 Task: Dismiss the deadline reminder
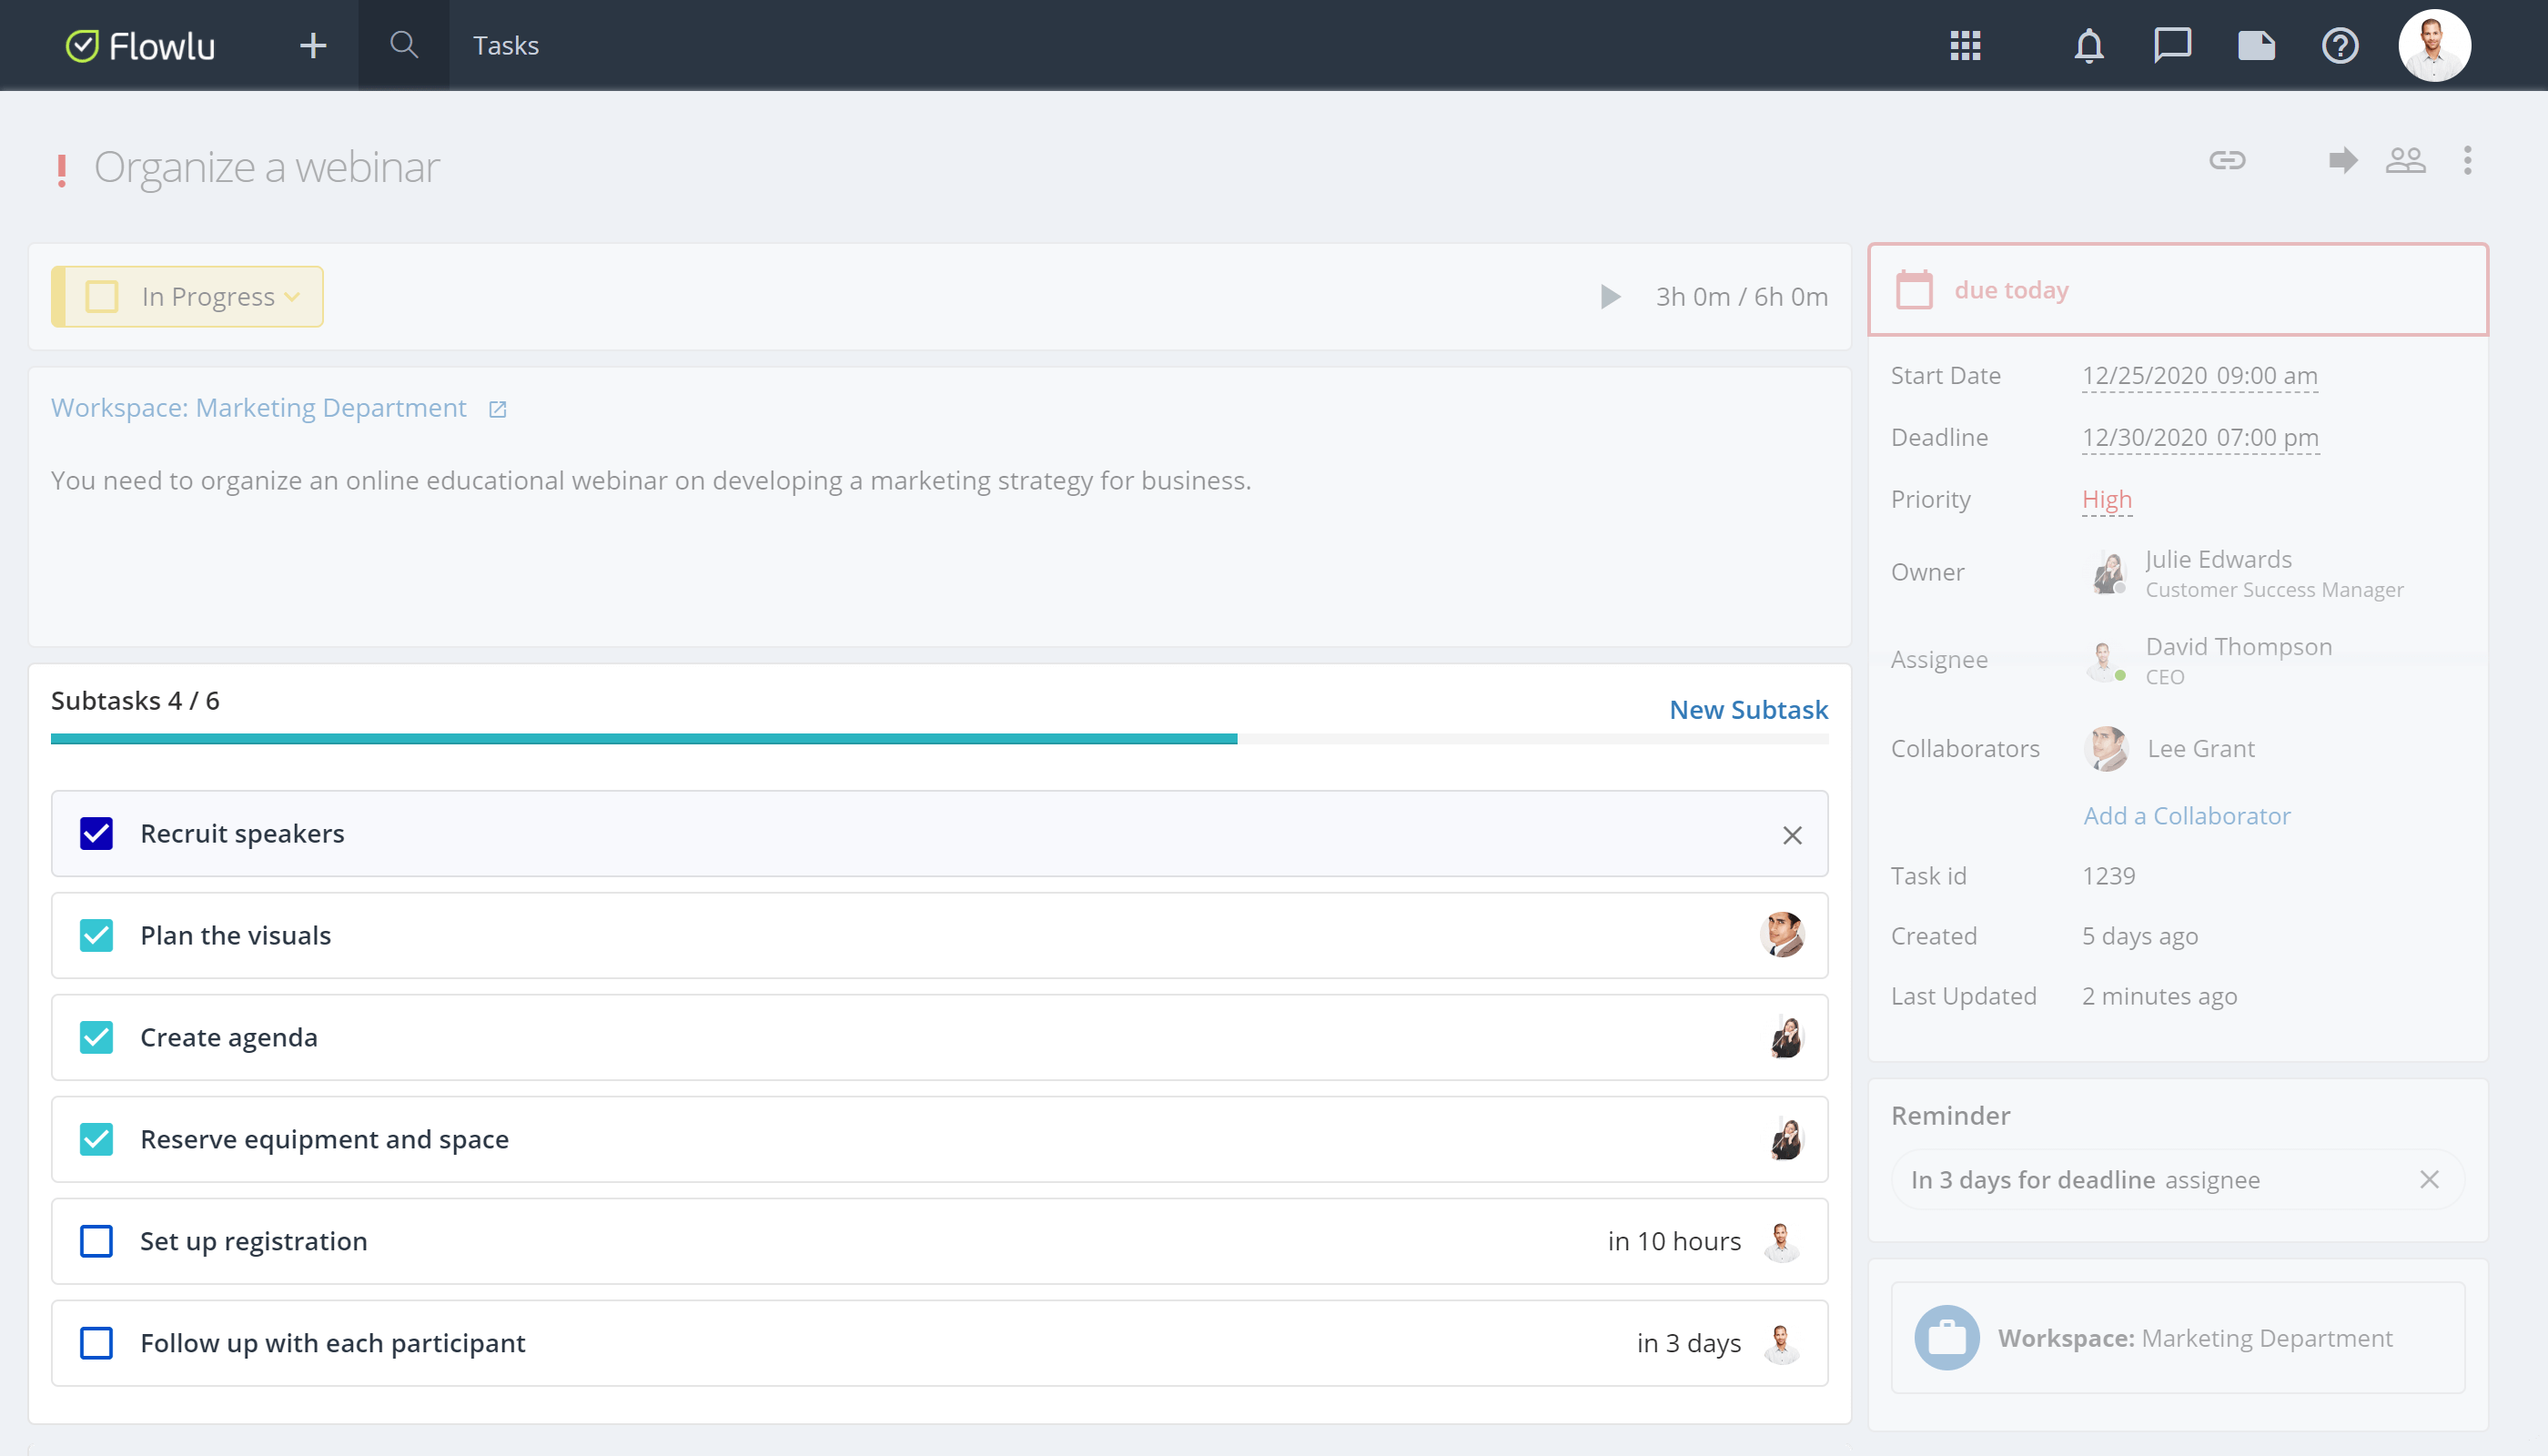click(x=2430, y=1180)
